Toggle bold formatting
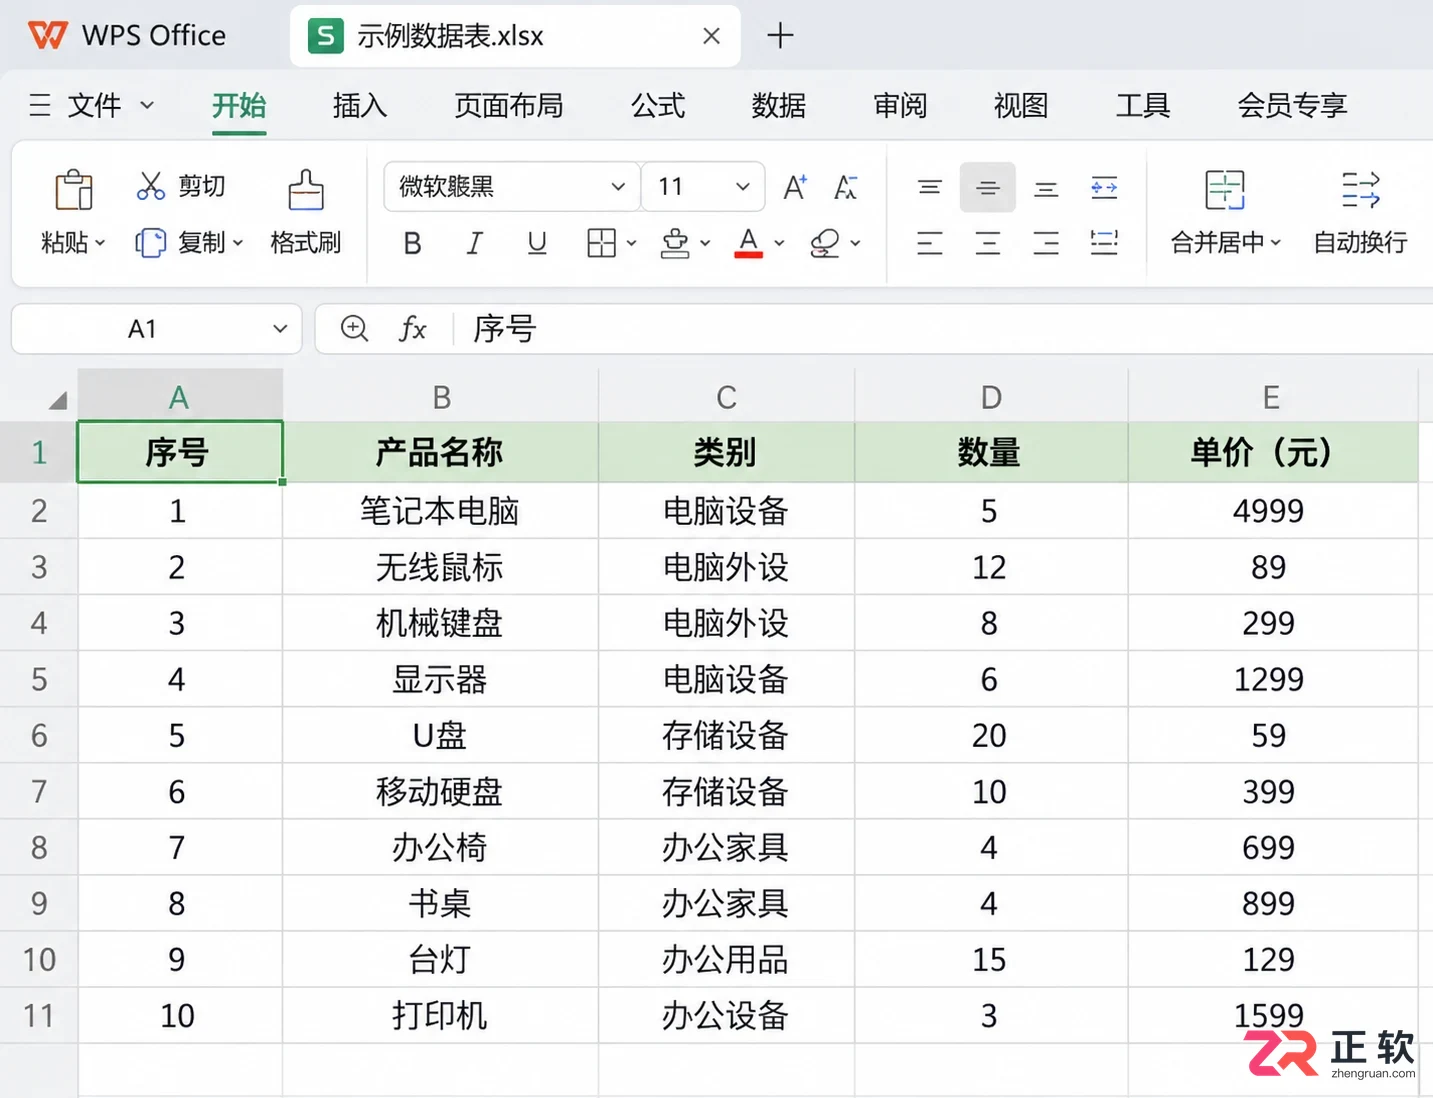1433x1098 pixels. click(x=412, y=243)
